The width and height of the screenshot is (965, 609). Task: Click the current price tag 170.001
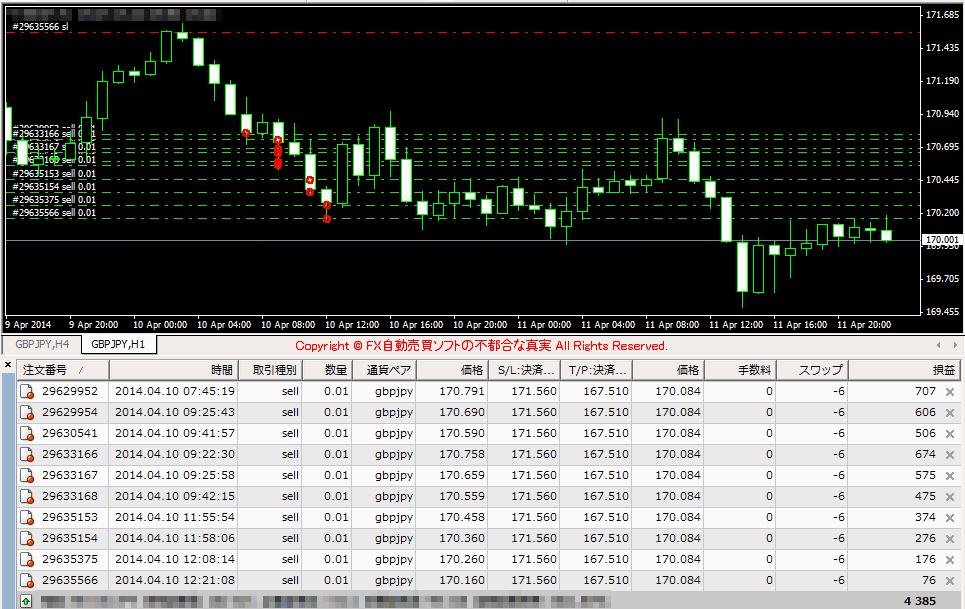942,239
